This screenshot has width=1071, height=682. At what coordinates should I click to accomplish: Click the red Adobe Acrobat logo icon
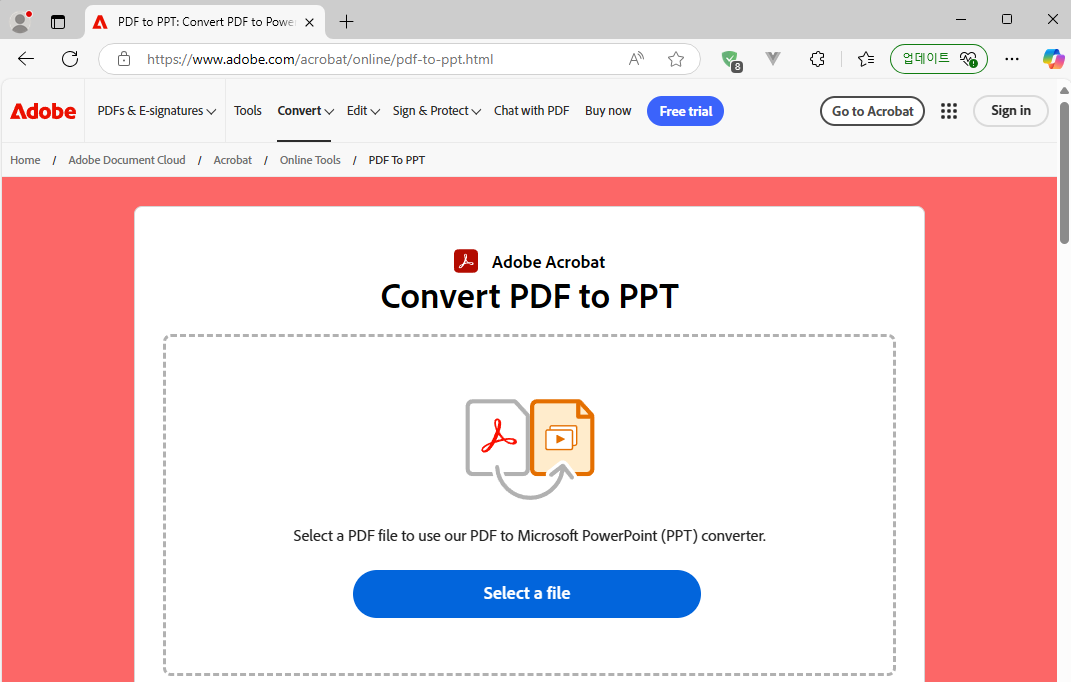click(x=466, y=261)
